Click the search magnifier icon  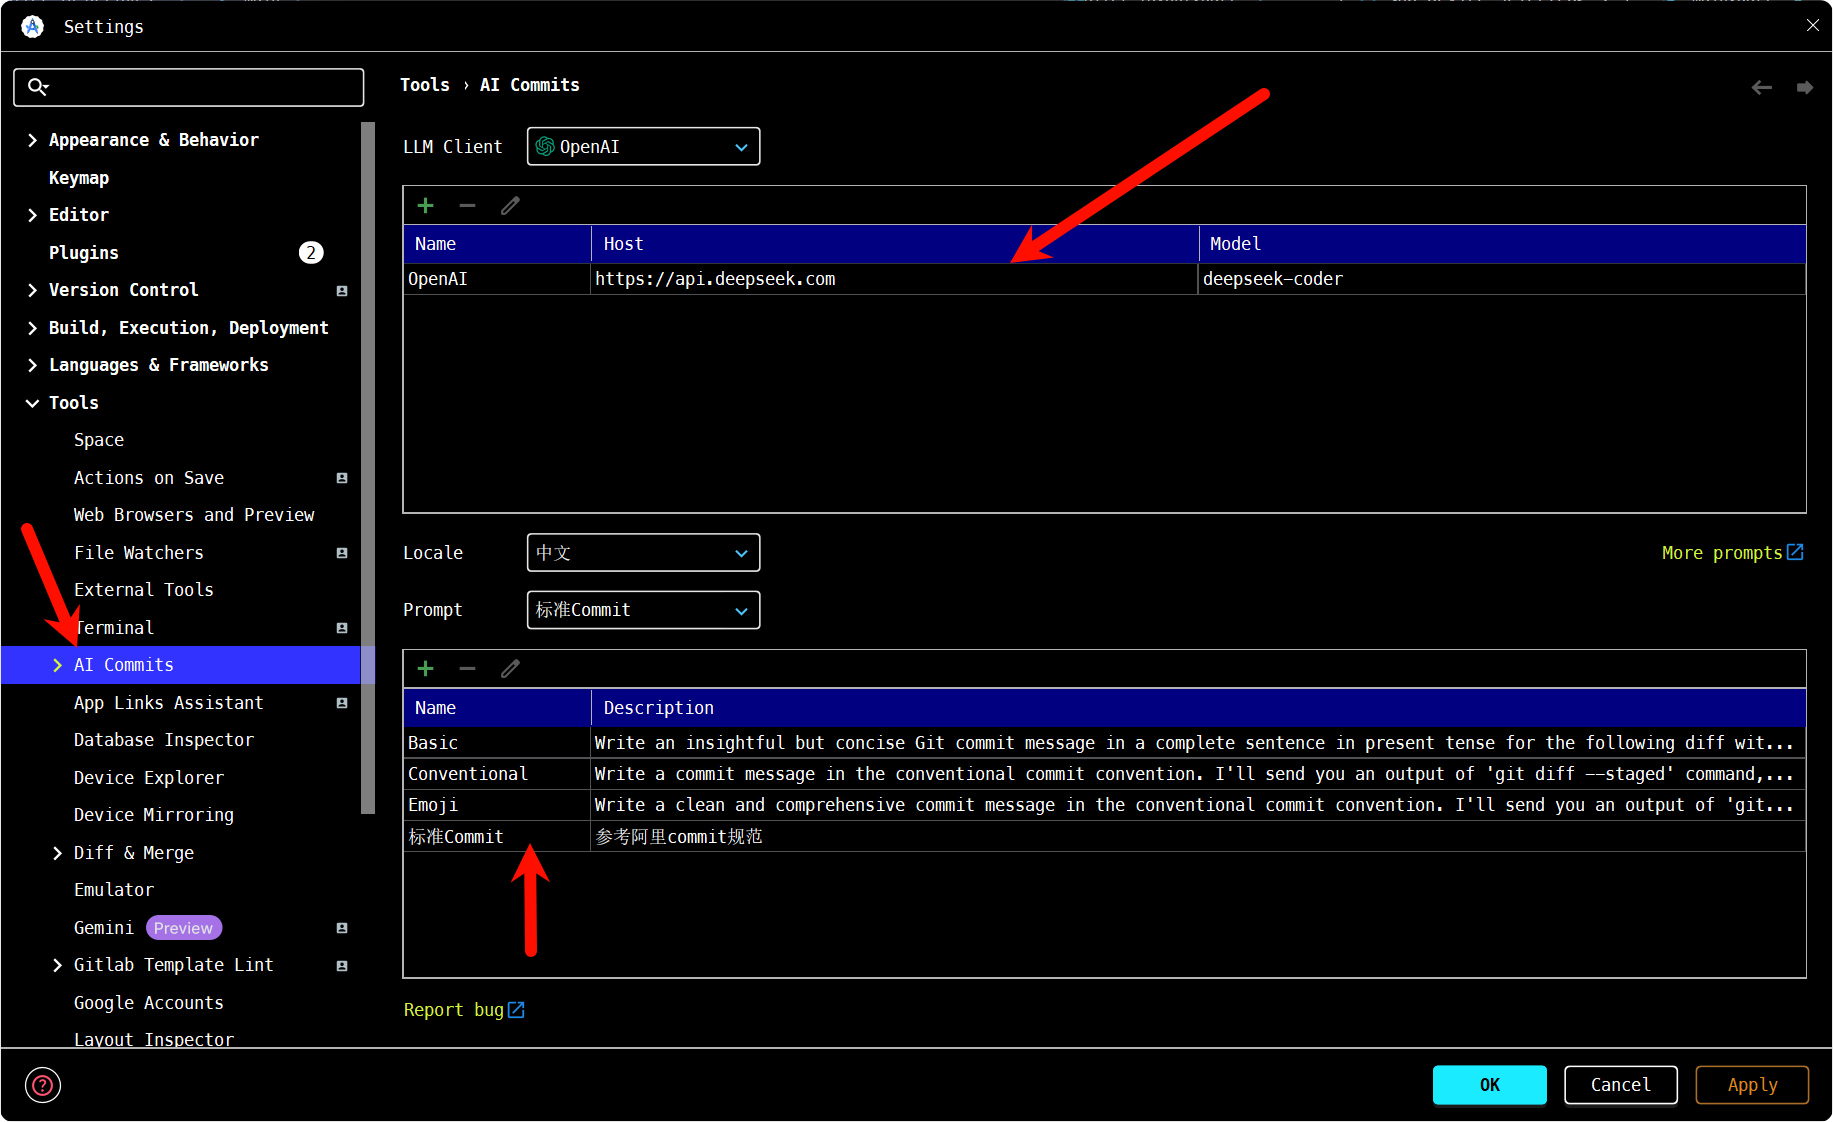[x=38, y=87]
